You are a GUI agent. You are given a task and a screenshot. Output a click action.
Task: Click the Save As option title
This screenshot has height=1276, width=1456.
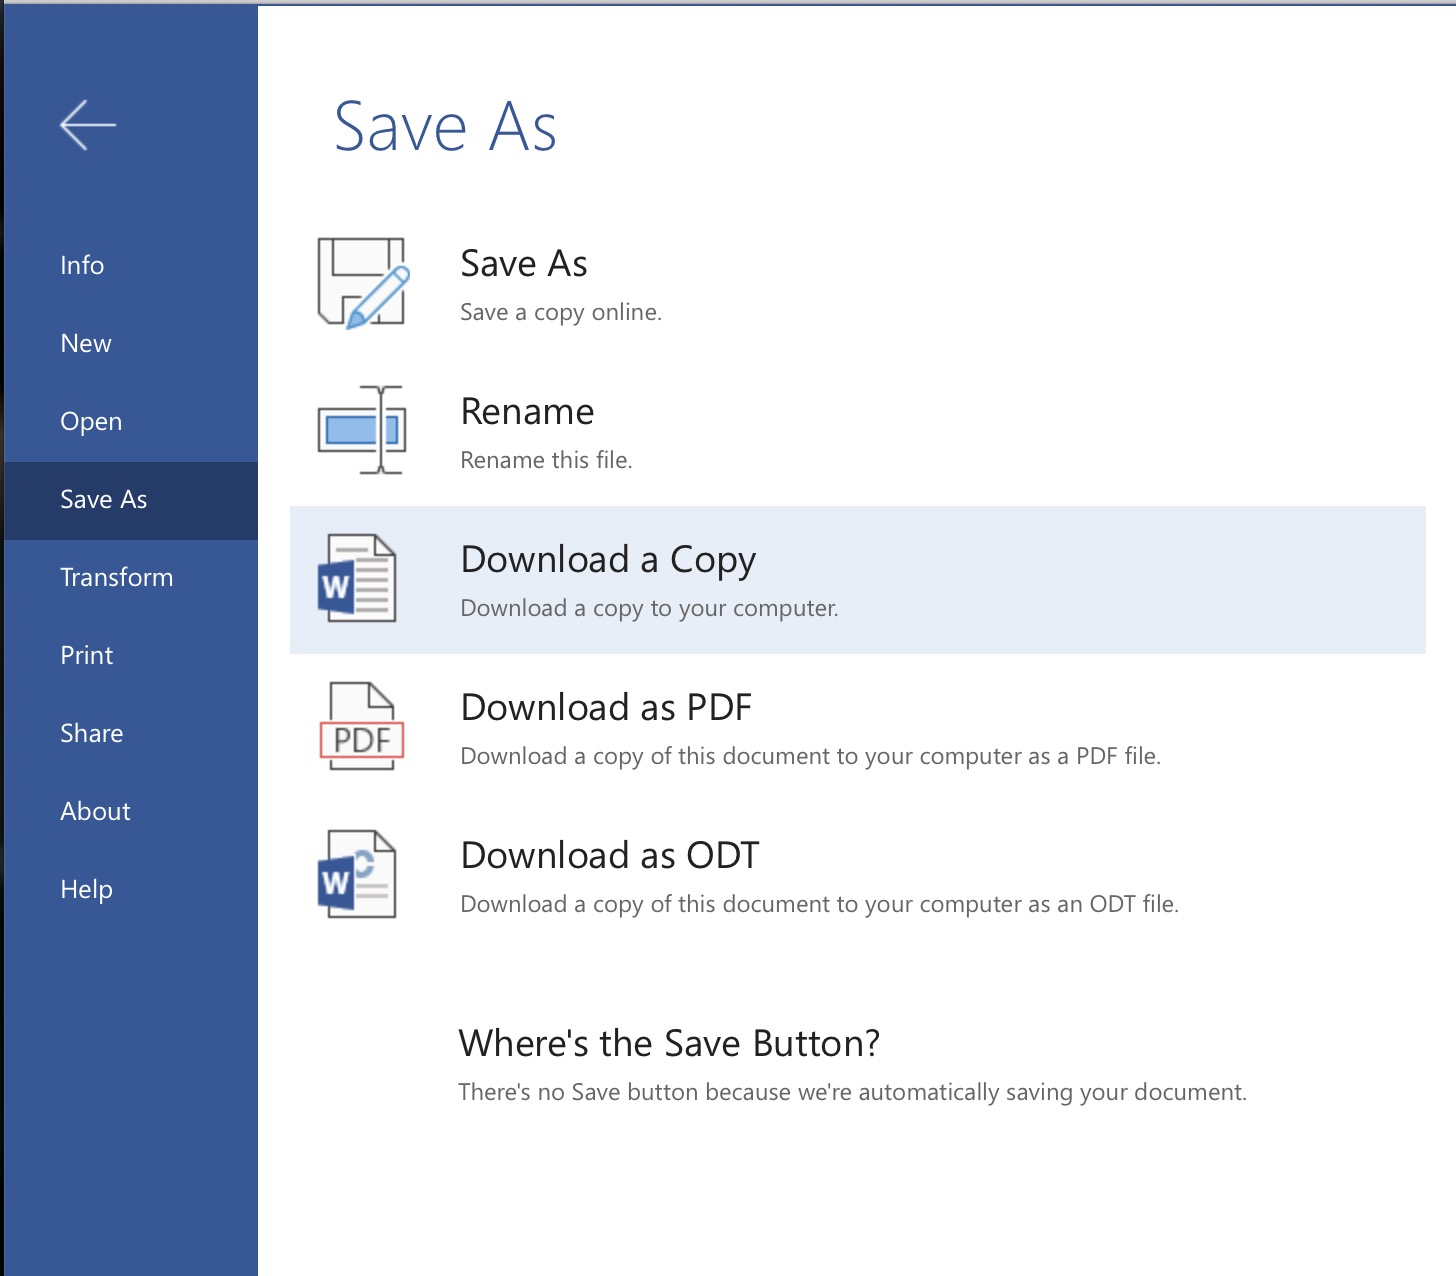[524, 264]
